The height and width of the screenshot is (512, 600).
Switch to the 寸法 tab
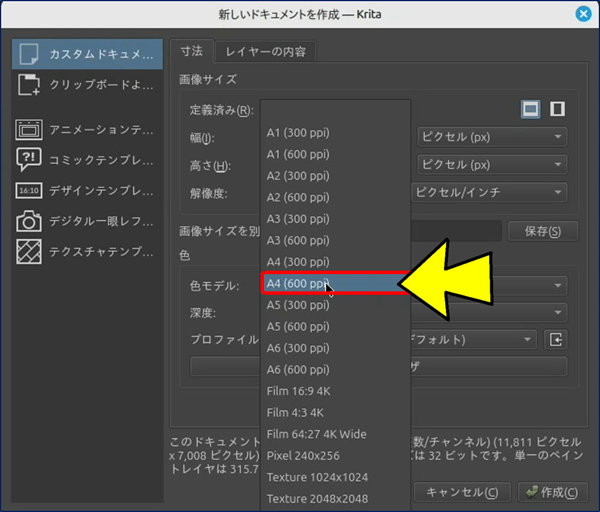pos(191,51)
